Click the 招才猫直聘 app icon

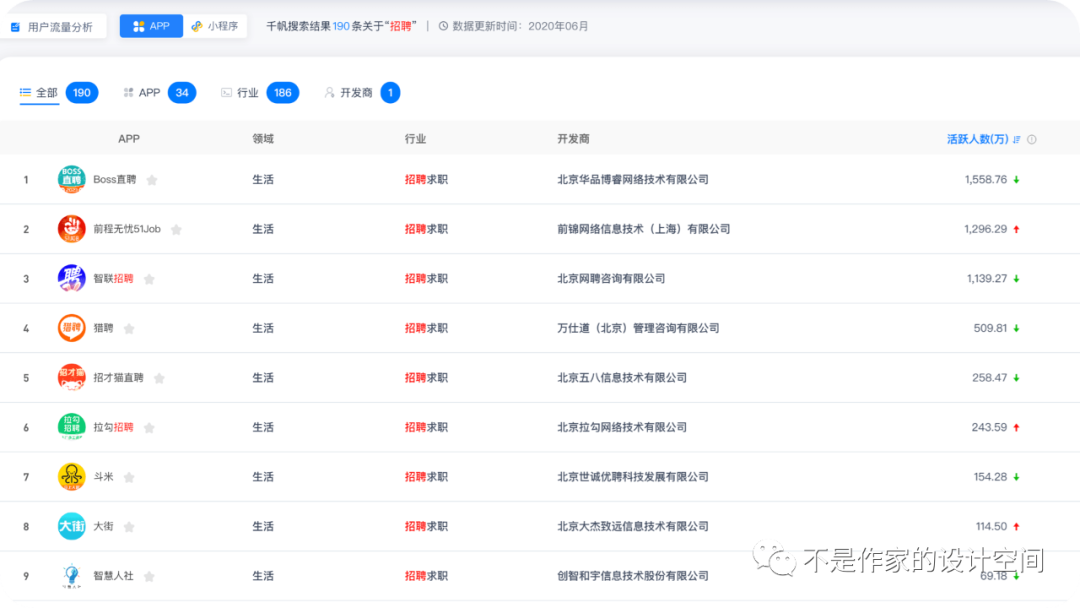[71, 378]
